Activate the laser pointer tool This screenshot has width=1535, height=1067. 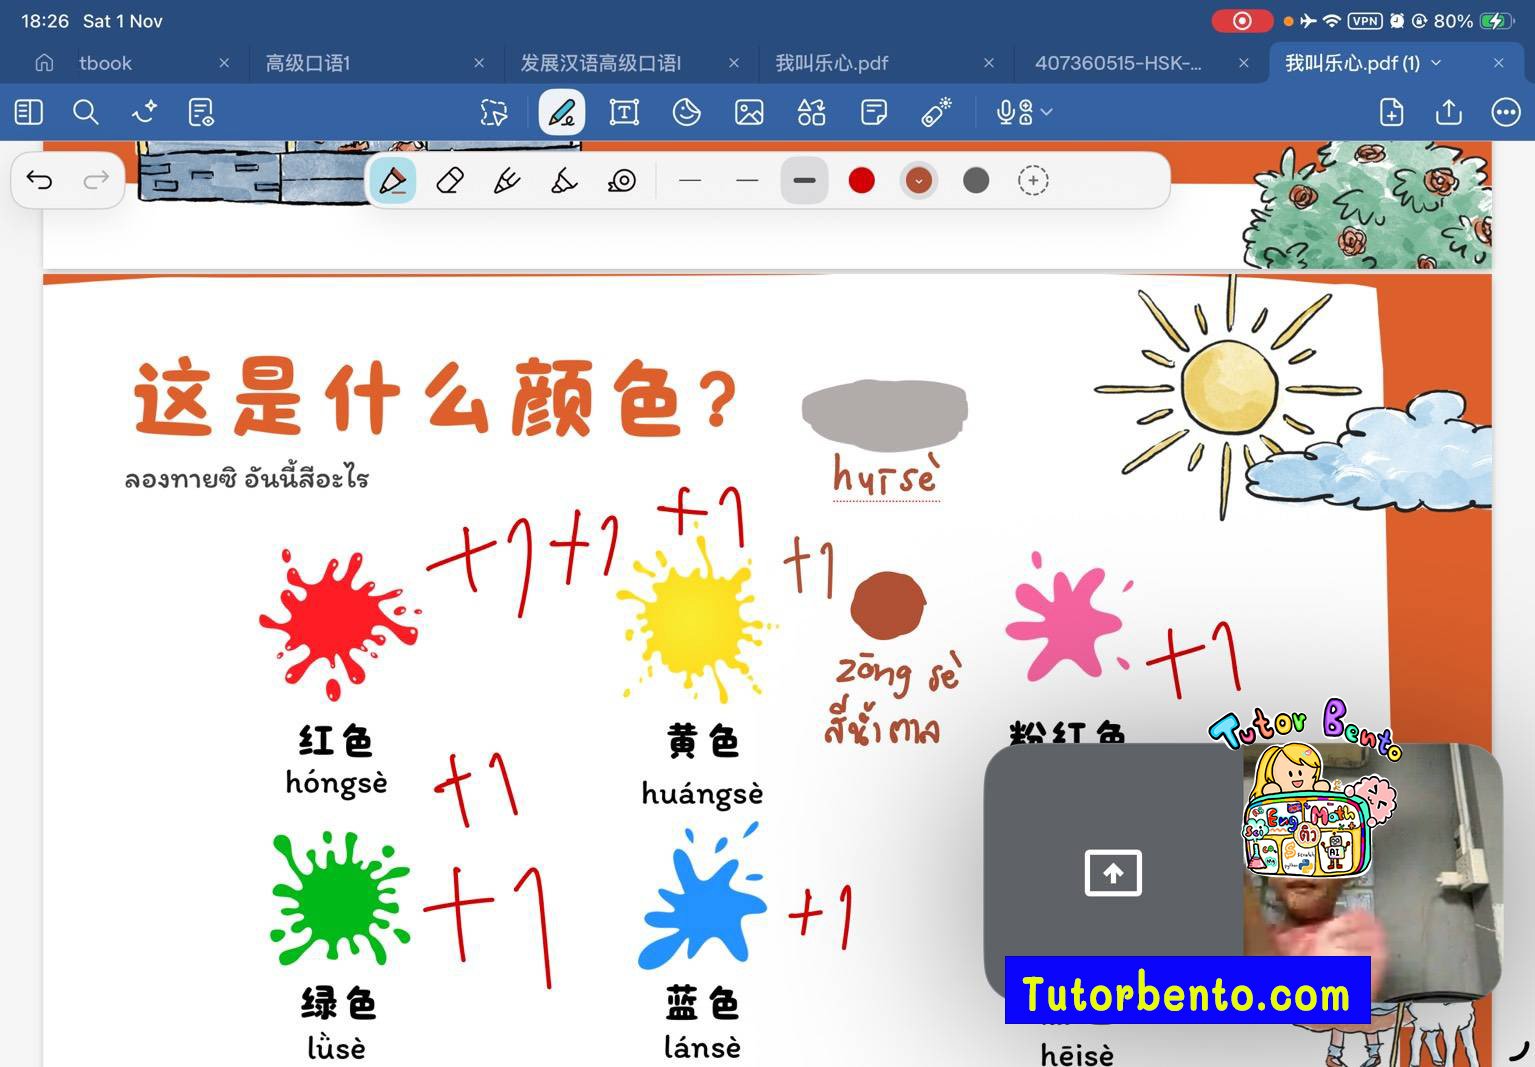click(x=936, y=112)
